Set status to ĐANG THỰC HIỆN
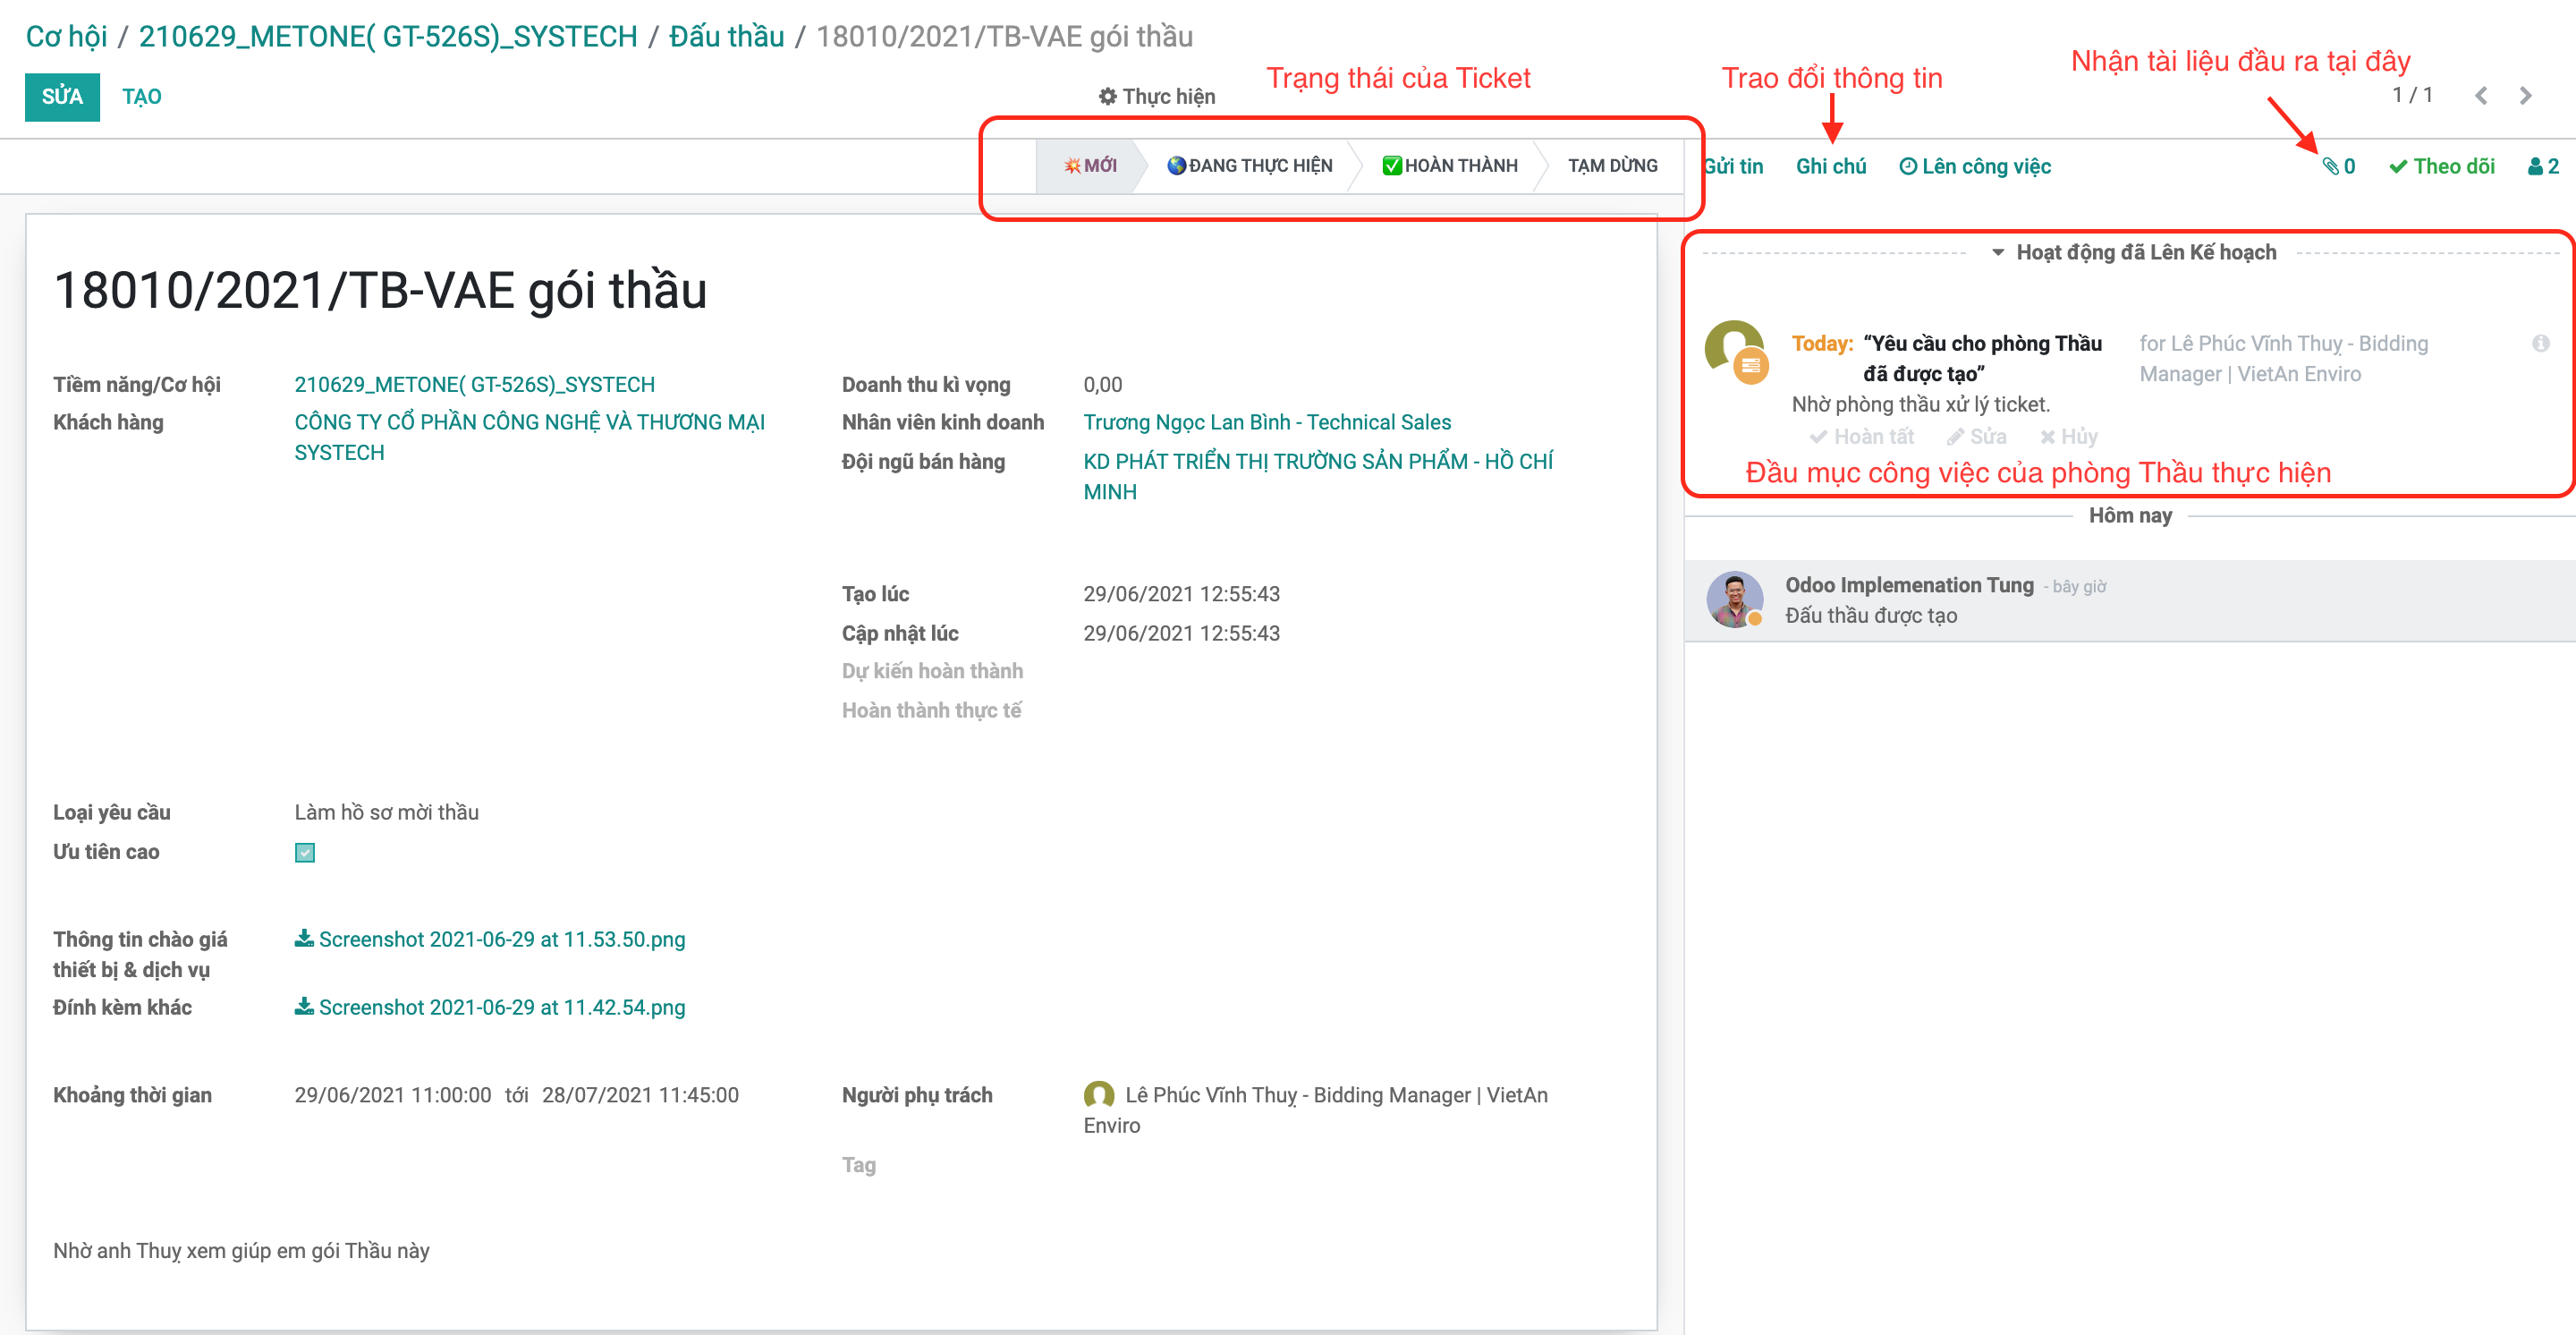 click(x=1249, y=166)
